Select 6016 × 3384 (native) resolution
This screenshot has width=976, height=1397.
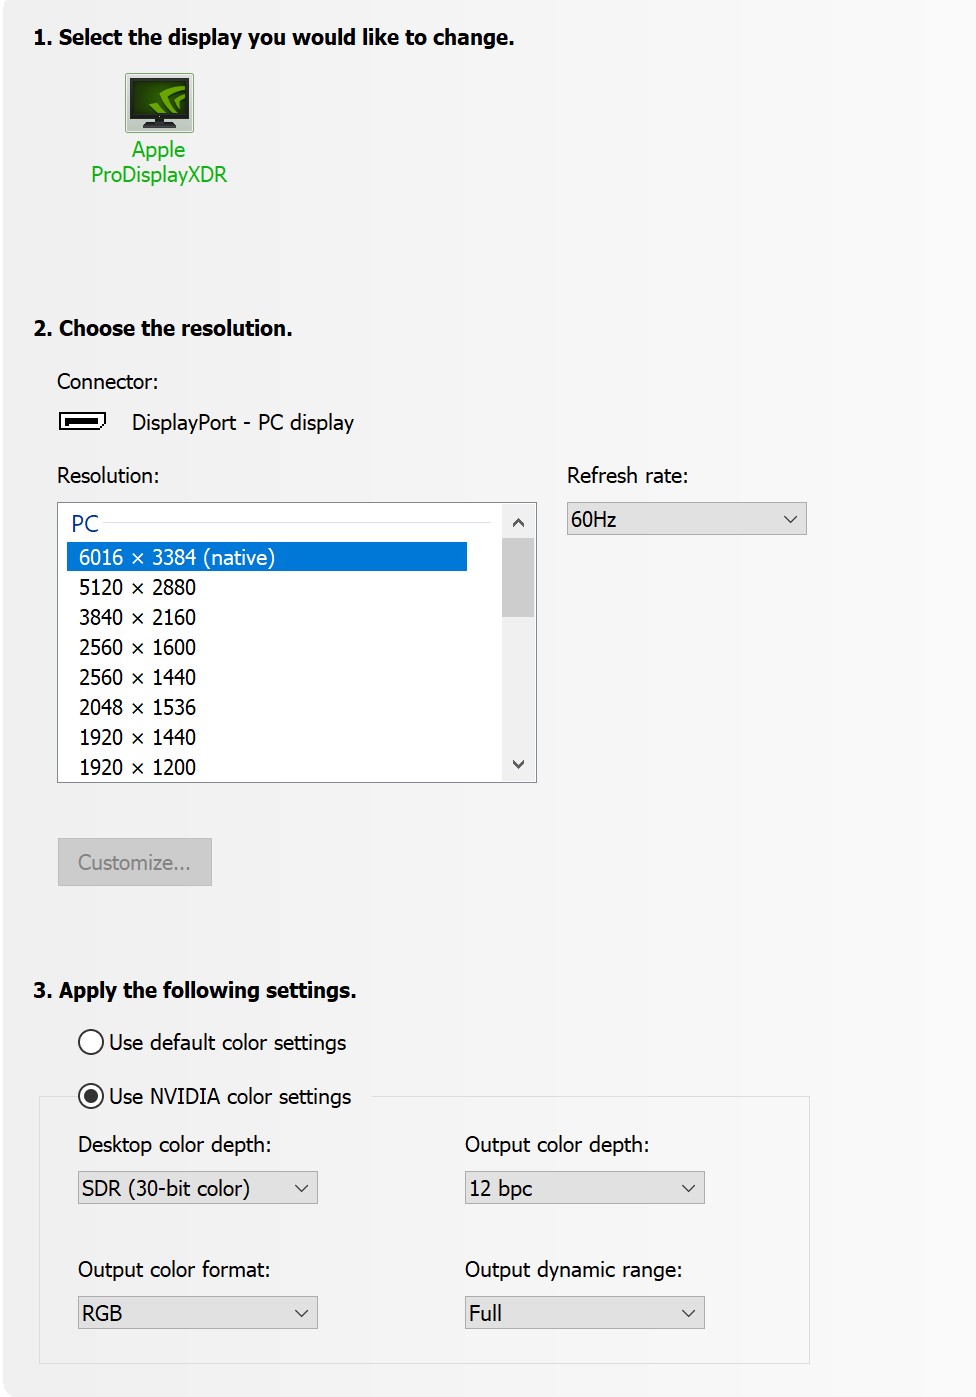[x=267, y=557]
